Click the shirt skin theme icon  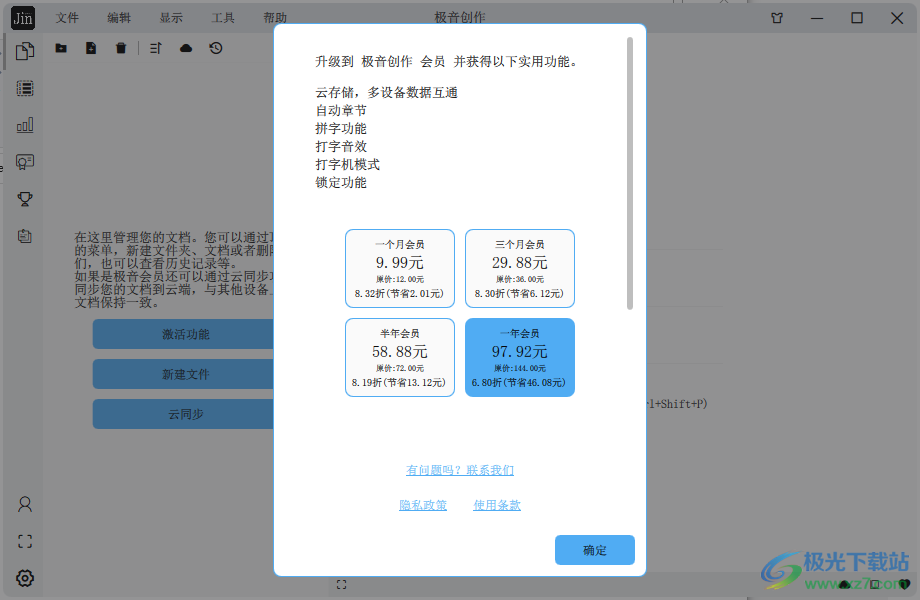click(x=777, y=18)
